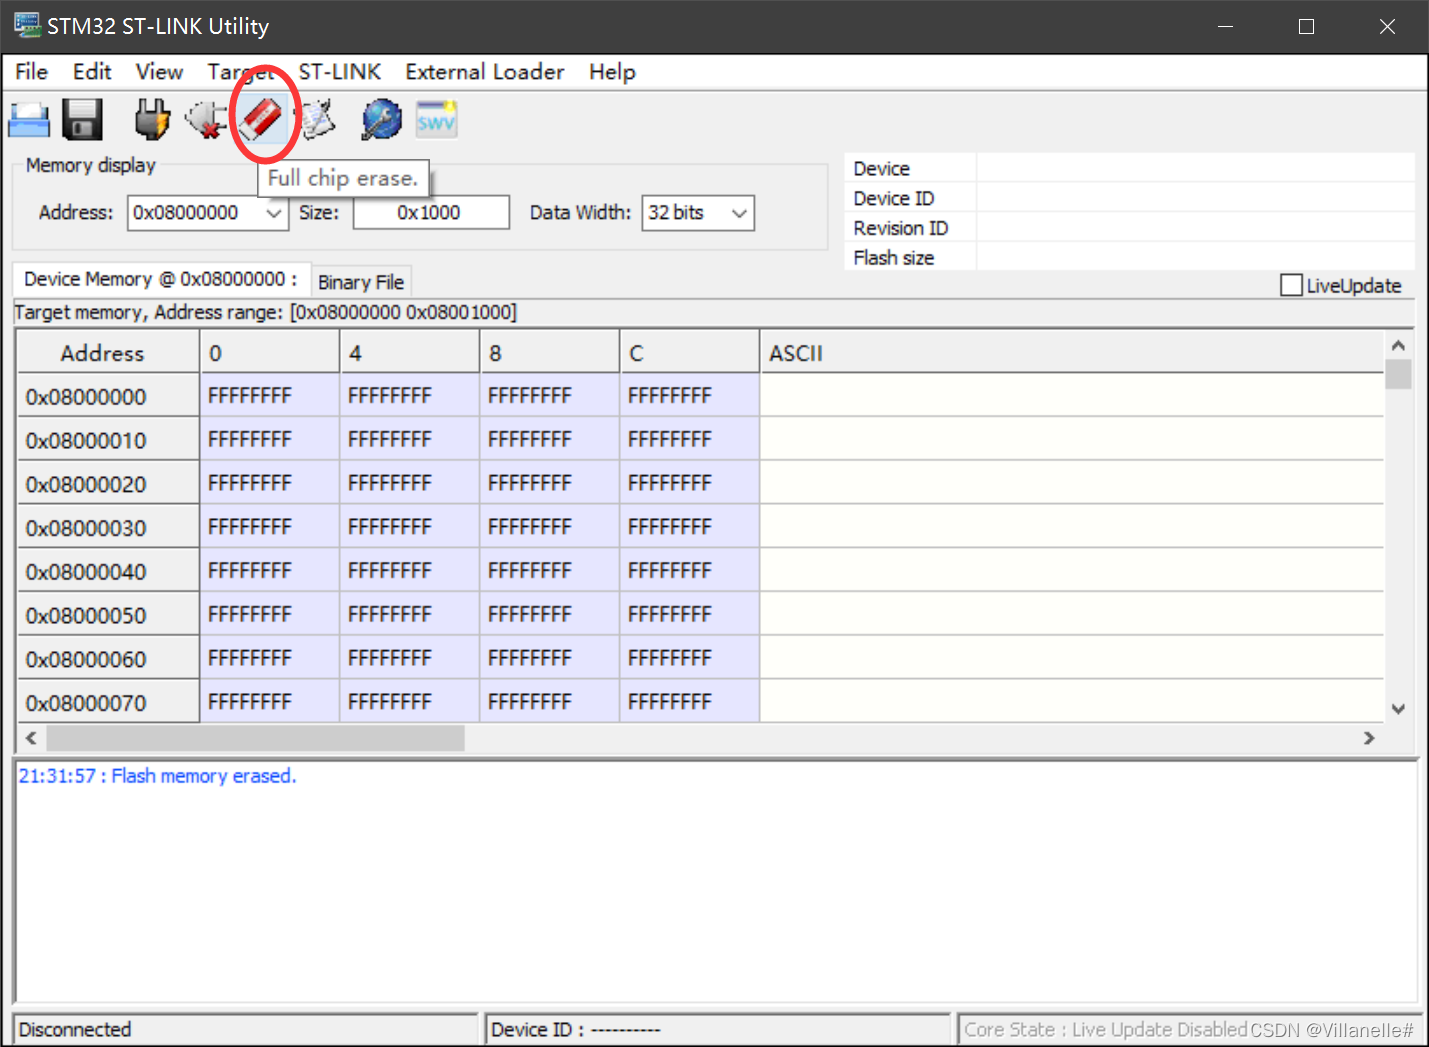Click the horizontal scrollbar thumb
Viewport: 1429px width, 1047px height.
255,738
